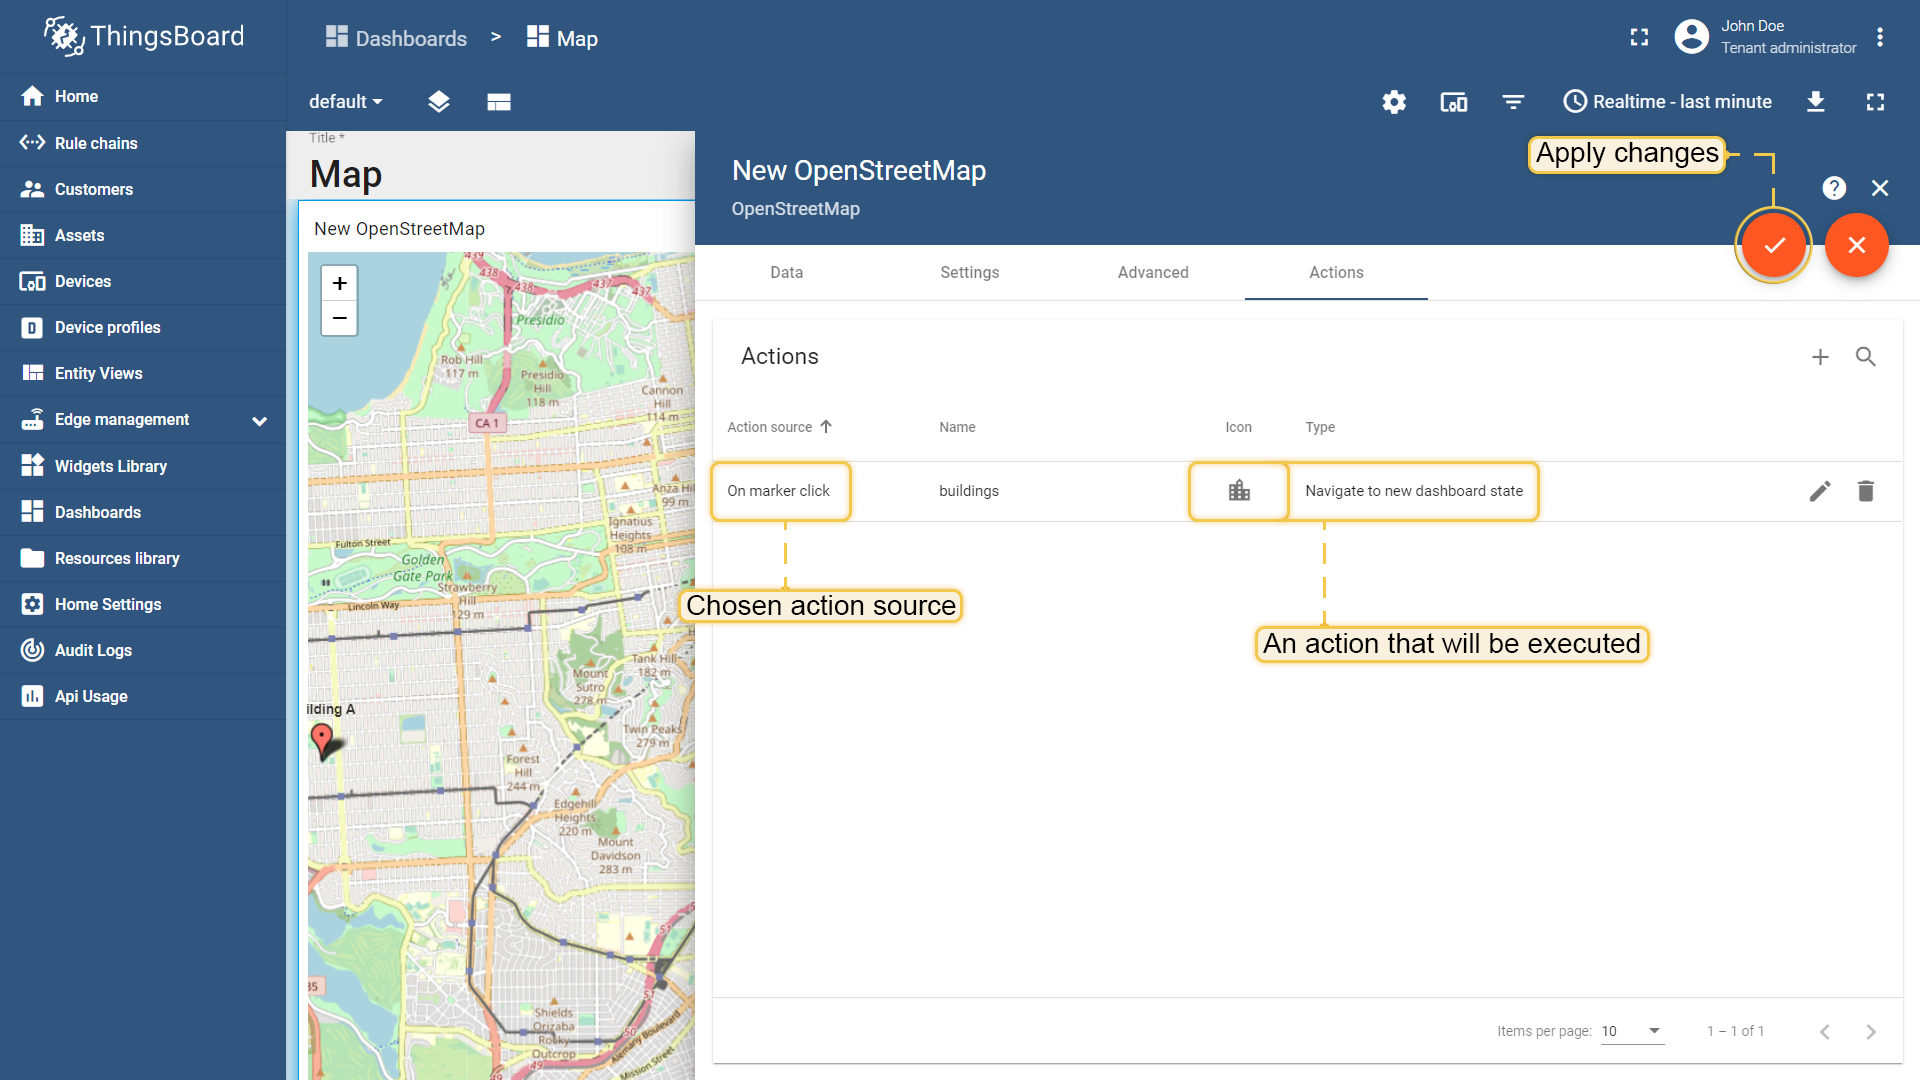Click export dashboard download icon
The height and width of the screenshot is (1080, 1920).
coord(1816,101)
